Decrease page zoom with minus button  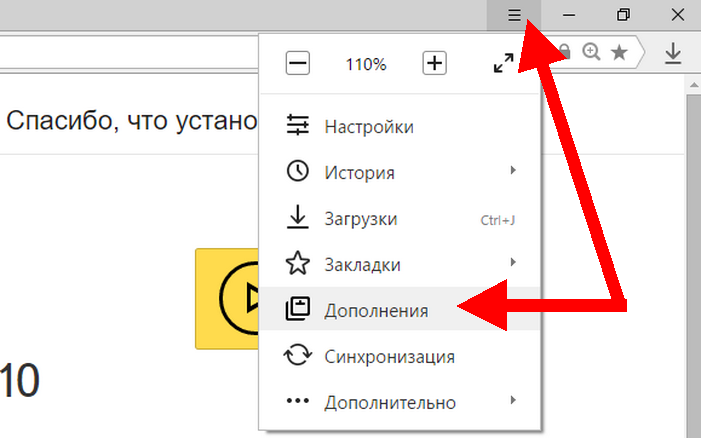[298, 64]
